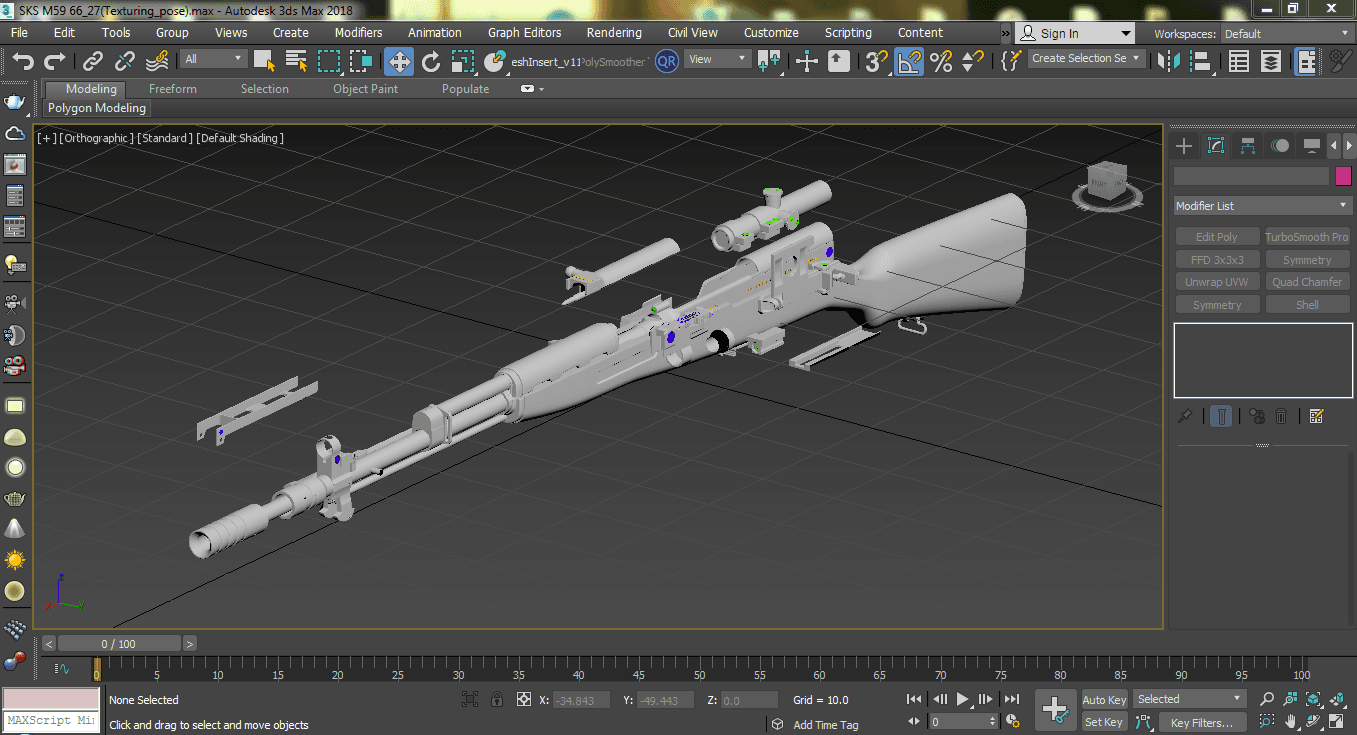Image resolution: width=1357 pixels, height=735 pixels.
Task: Open the Graph Editors menu
Action: click(525, 32)
